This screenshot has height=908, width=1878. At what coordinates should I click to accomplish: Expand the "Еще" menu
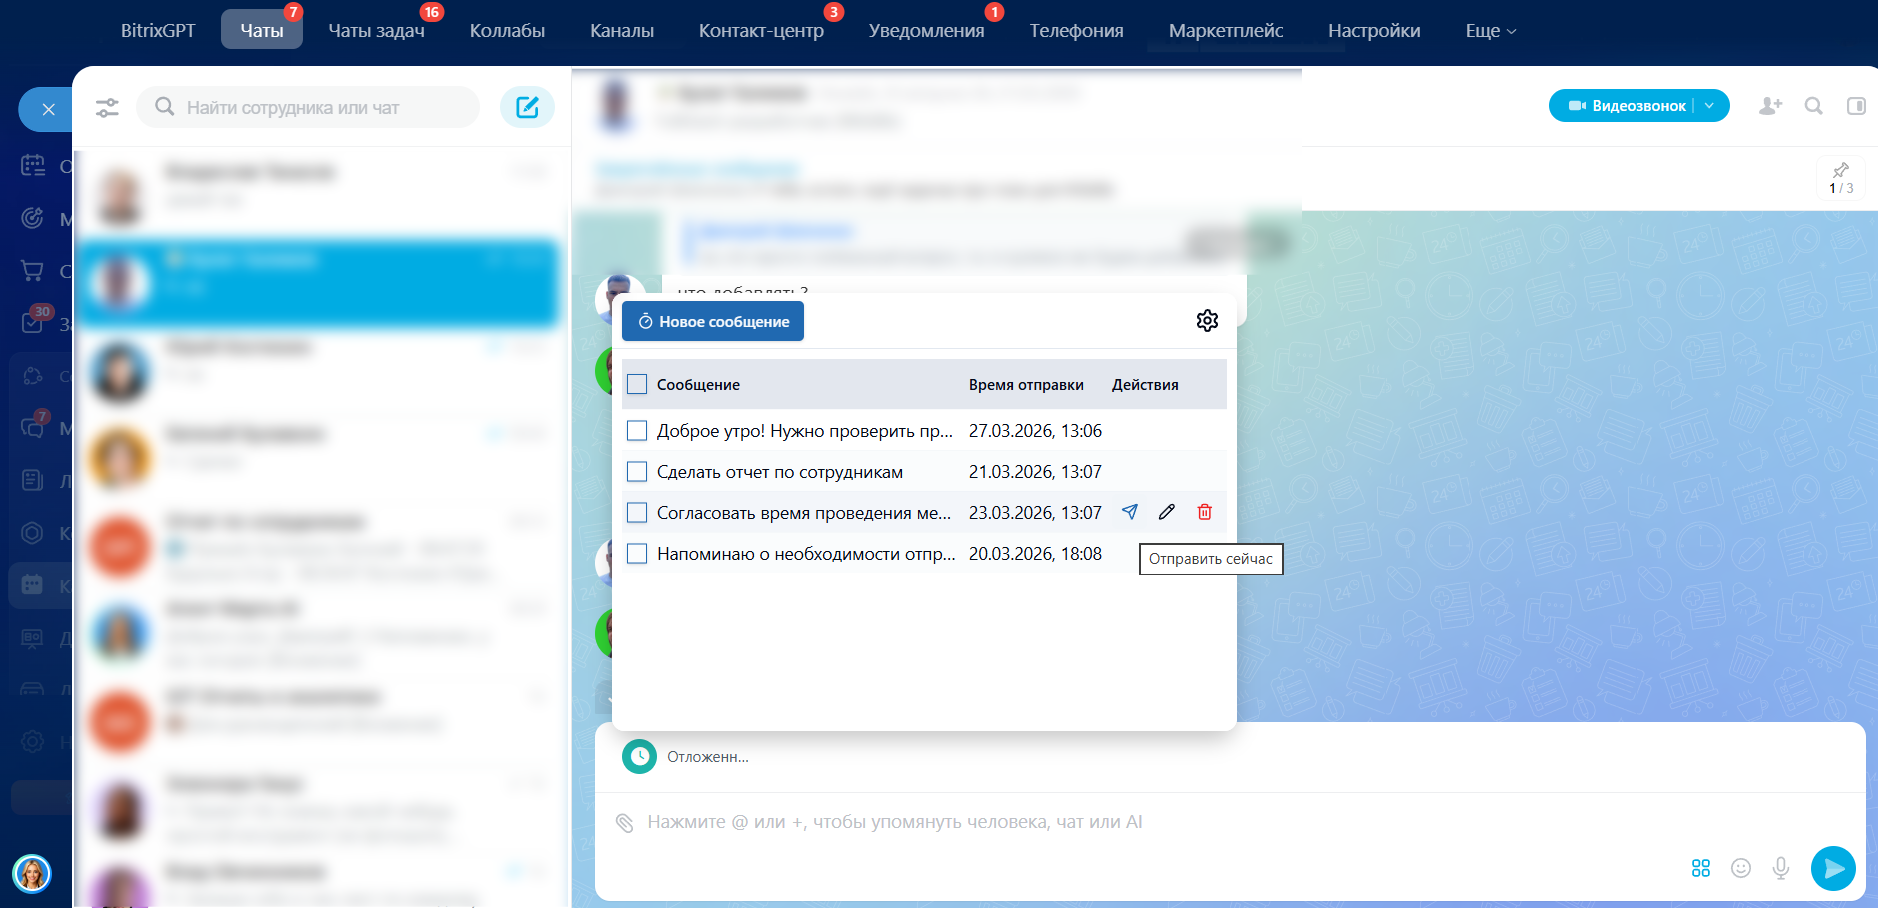pyautogui.click(x=1490, y=31)
